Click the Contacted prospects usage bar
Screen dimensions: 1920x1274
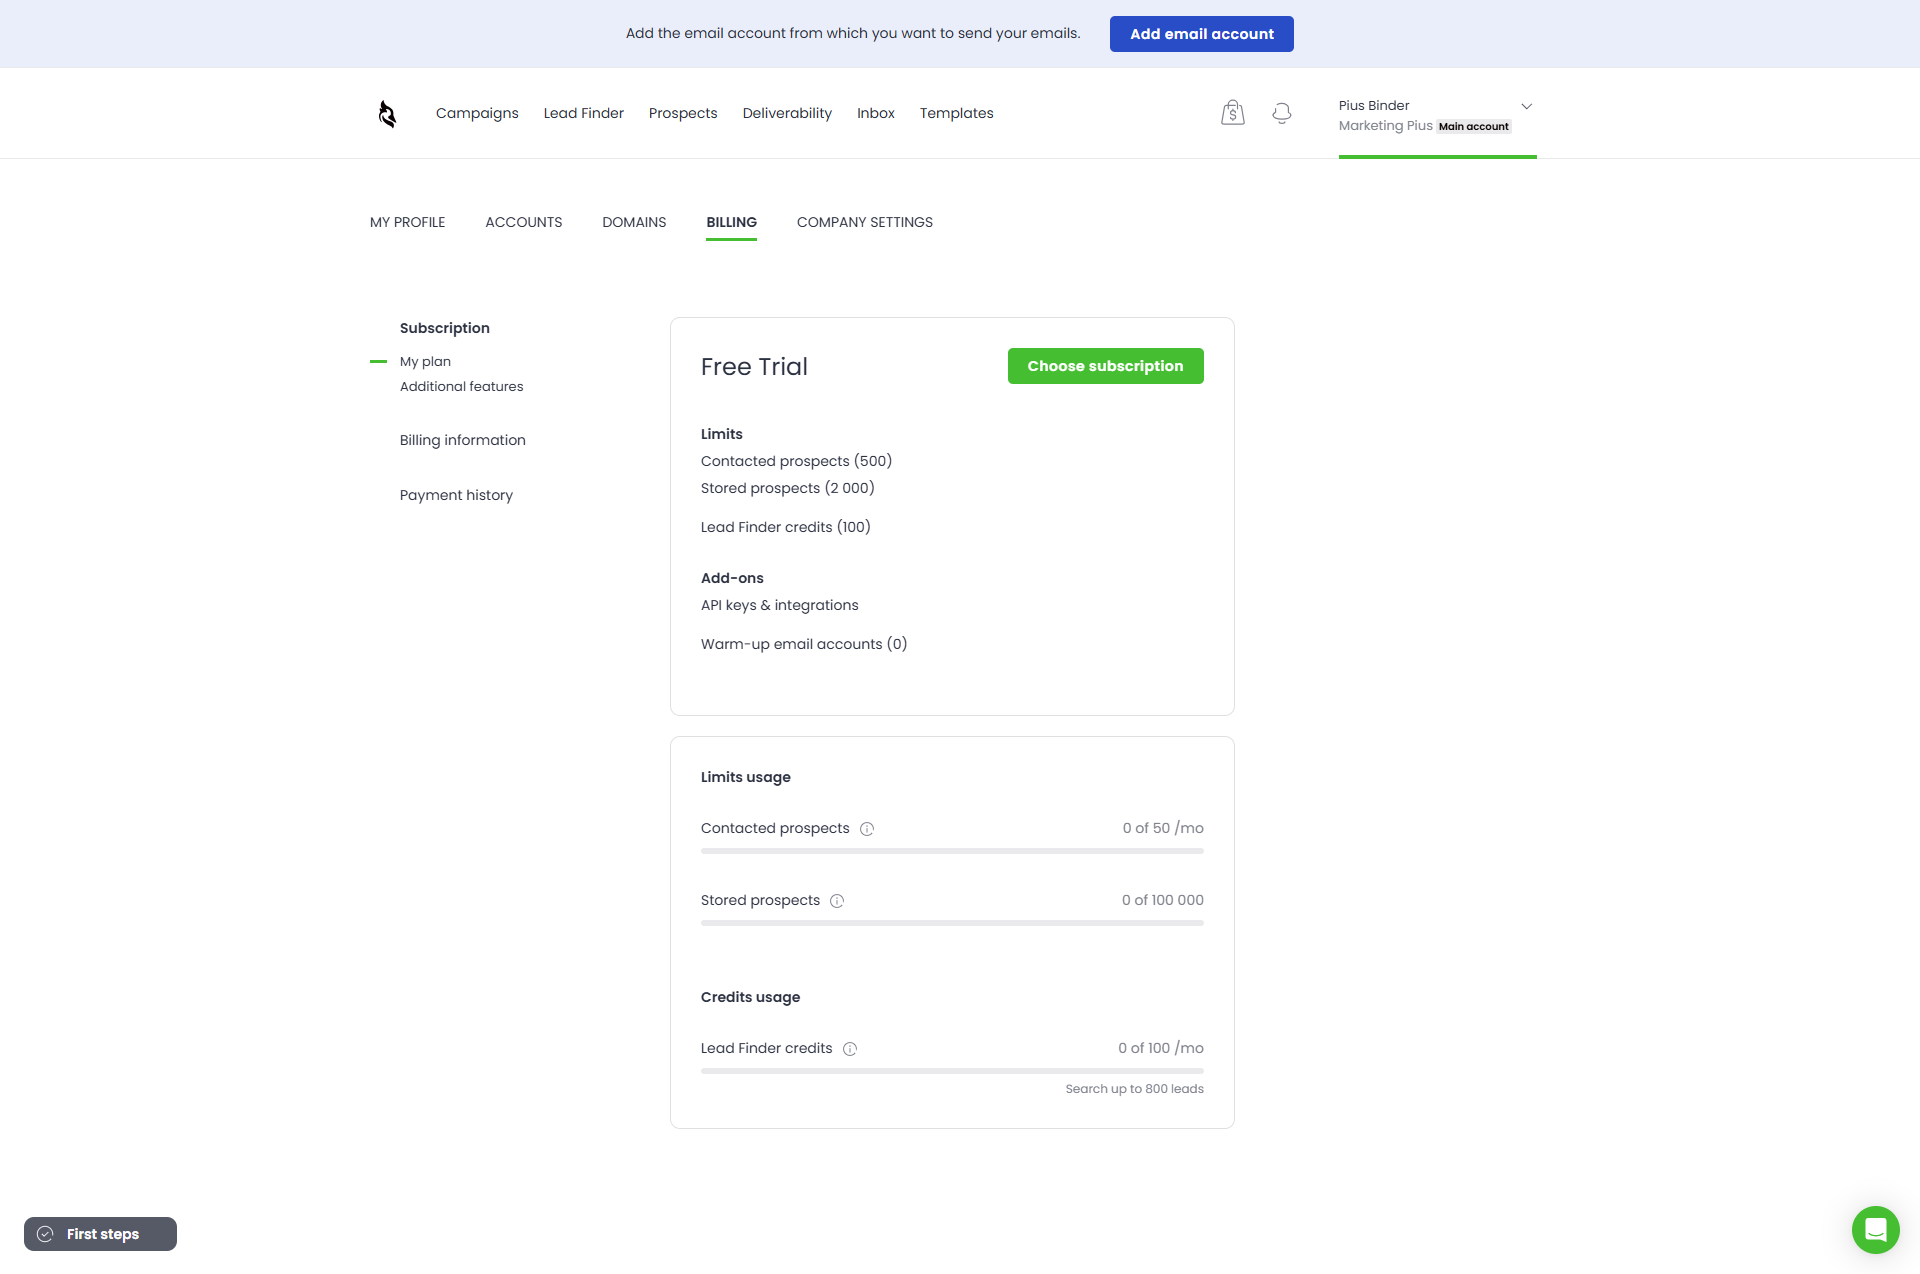pos(952,851)
